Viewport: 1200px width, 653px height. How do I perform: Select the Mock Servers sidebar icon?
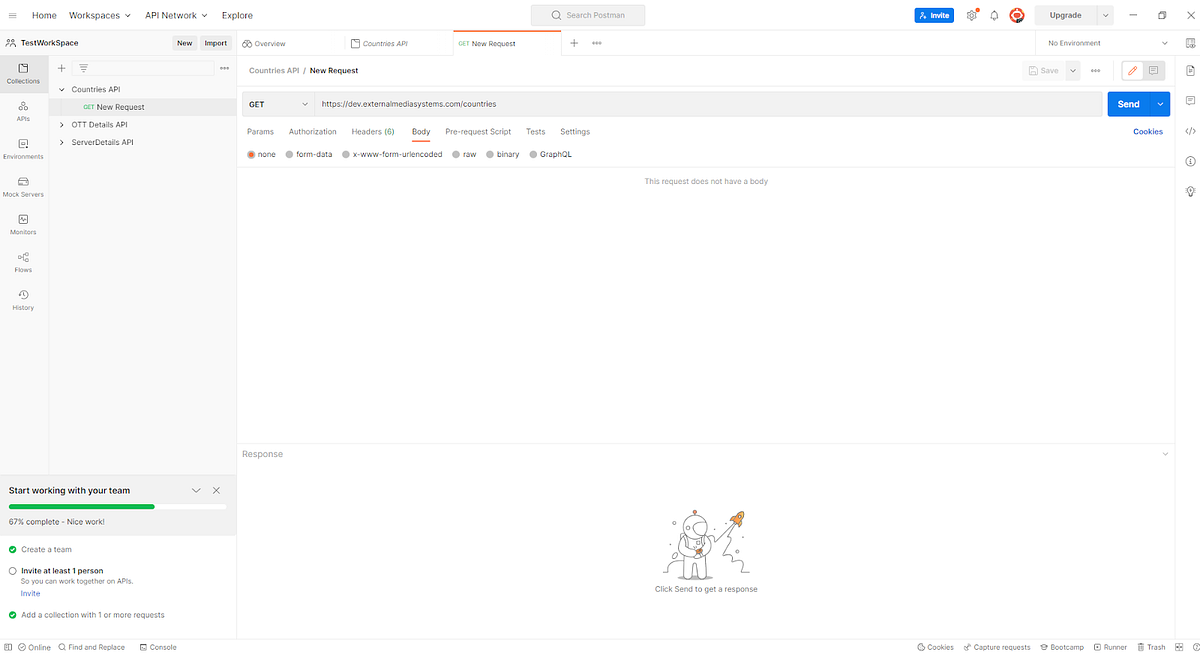[22, 186]
